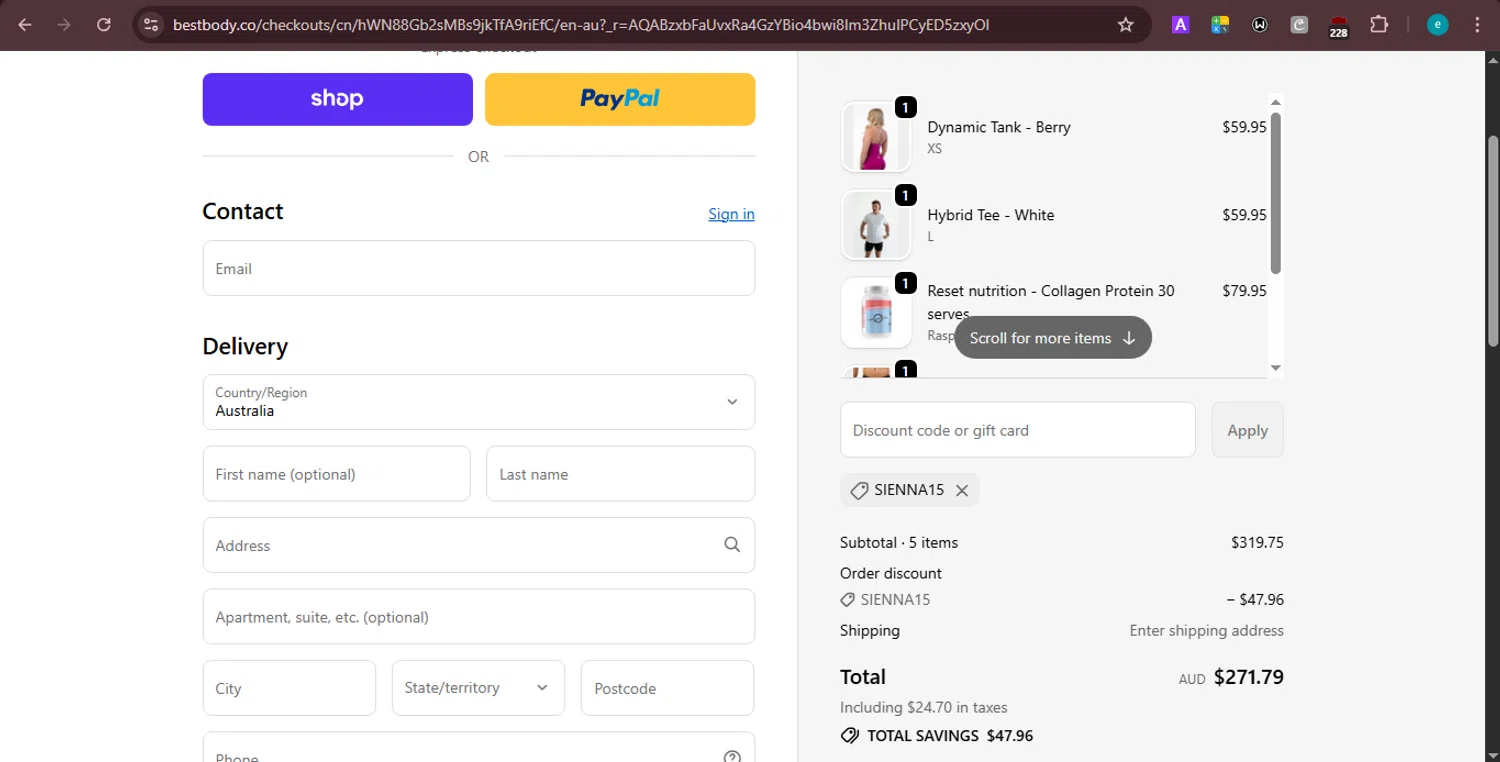1500x762 pixels.
Task: Click the − $47.96 discount amount
Action: tap(1255, 600)
